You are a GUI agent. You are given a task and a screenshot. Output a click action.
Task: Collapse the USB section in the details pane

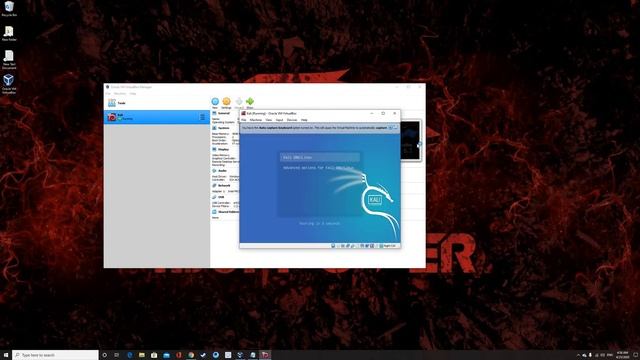coord(221,197)
